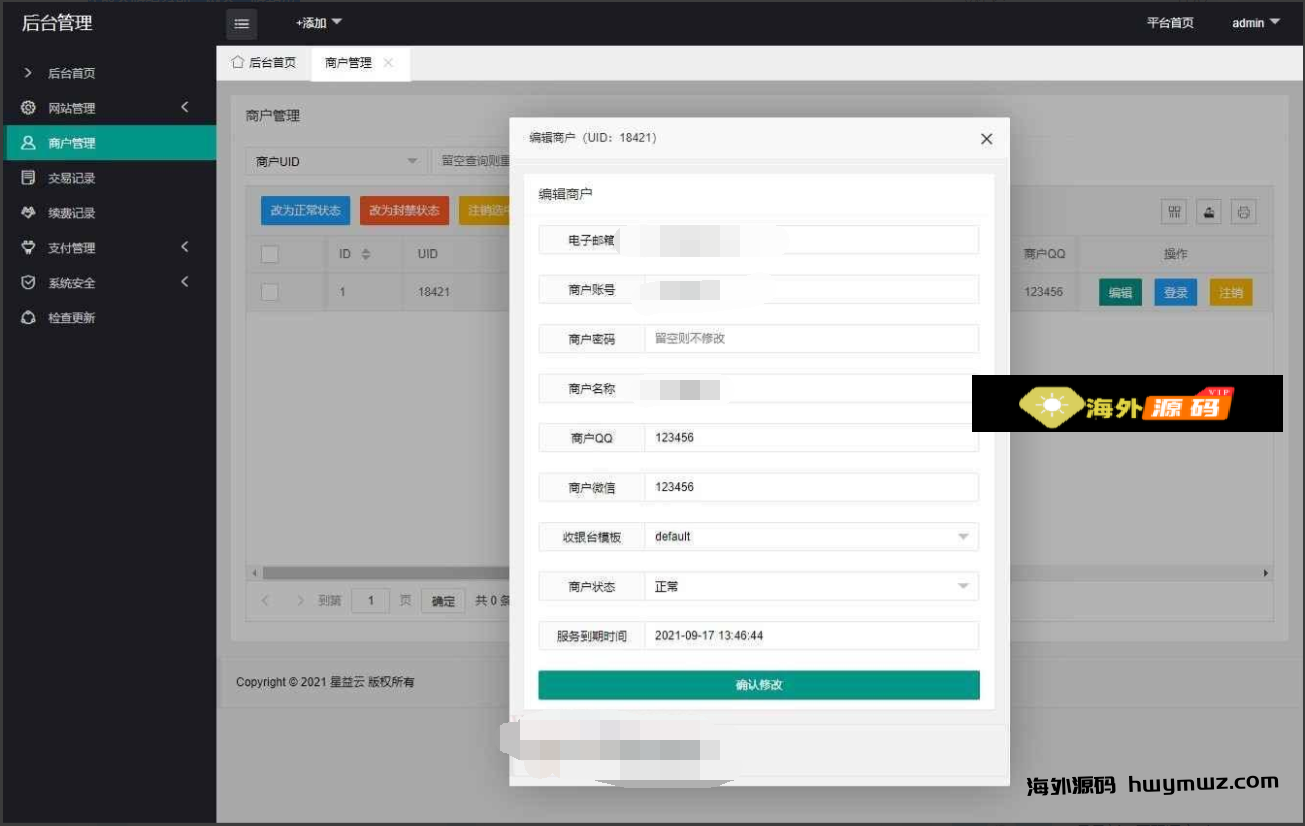Click the pagination page number box
The image size is (1305, 826).
pos(371,601)
